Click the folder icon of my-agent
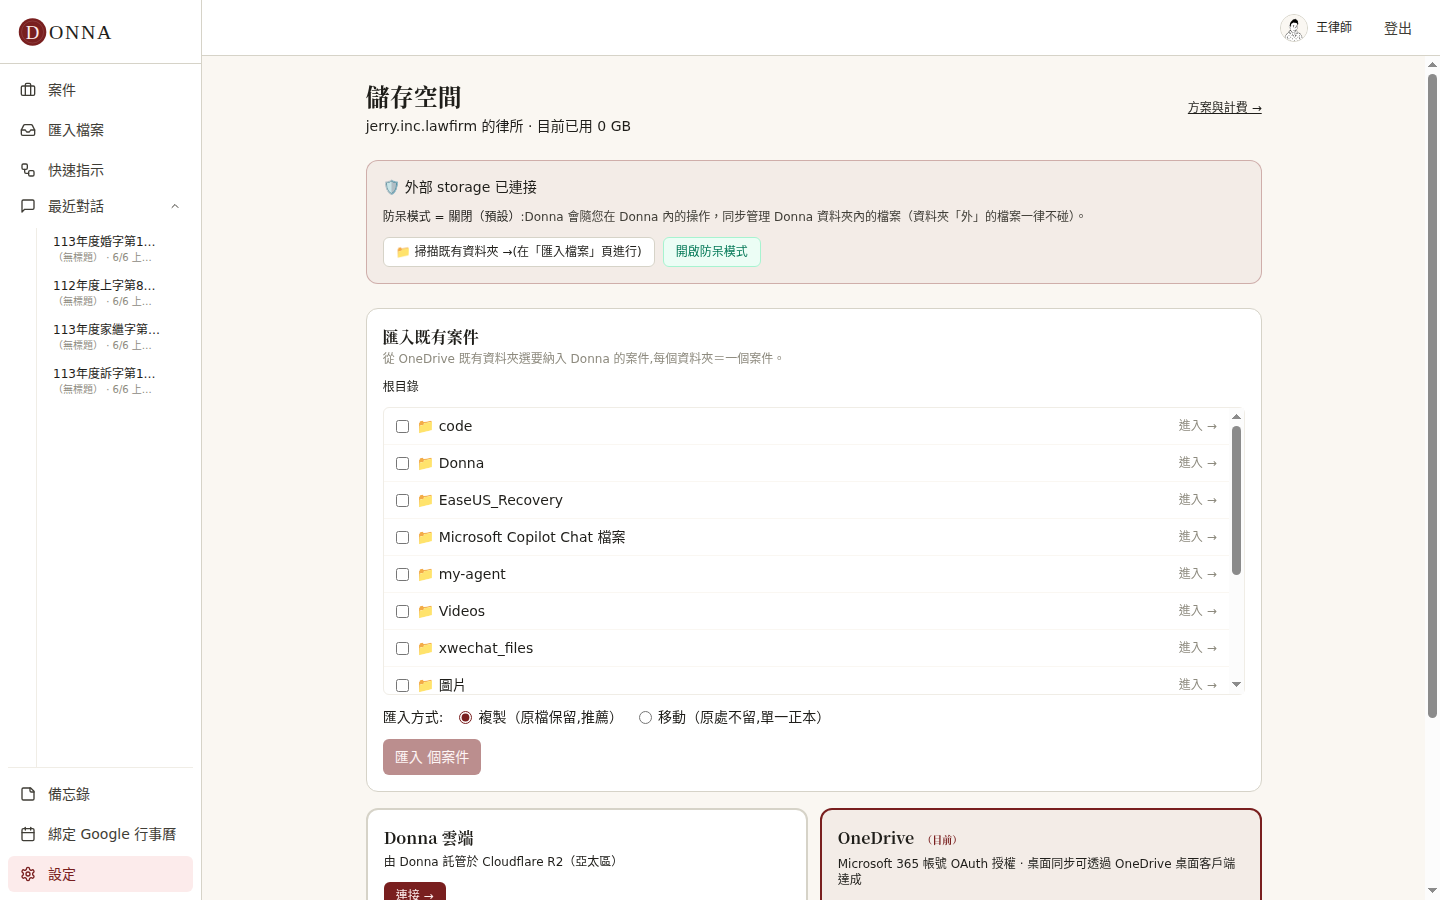The image size is (1440, 900). pos(425,574)
